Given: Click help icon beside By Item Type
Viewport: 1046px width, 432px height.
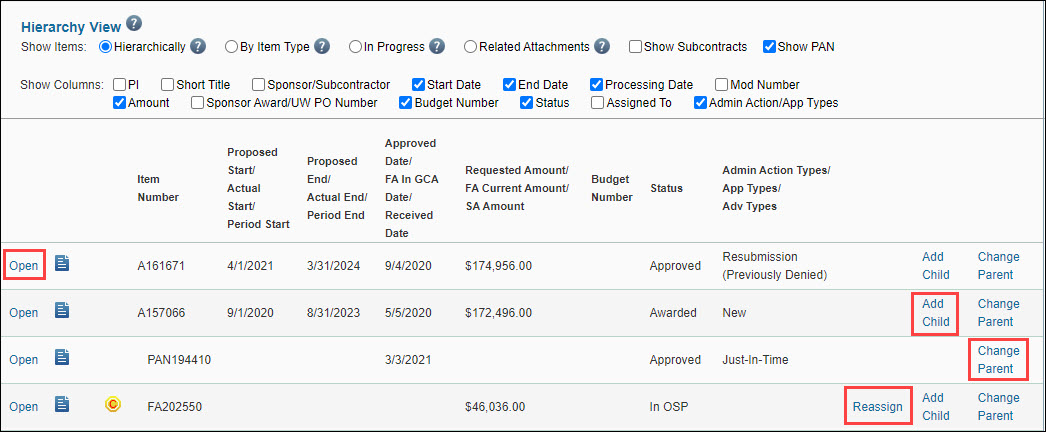Looking at the screenshot, I should pyautogui.click(x=322, y=46).
